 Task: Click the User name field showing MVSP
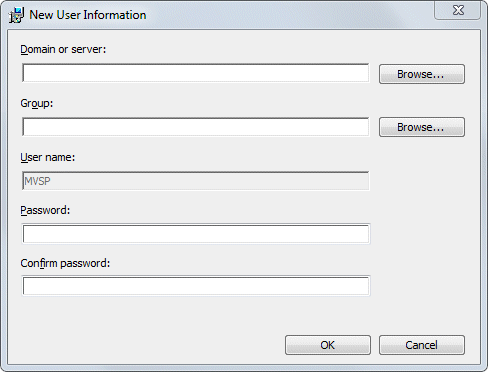coord(196,181)
